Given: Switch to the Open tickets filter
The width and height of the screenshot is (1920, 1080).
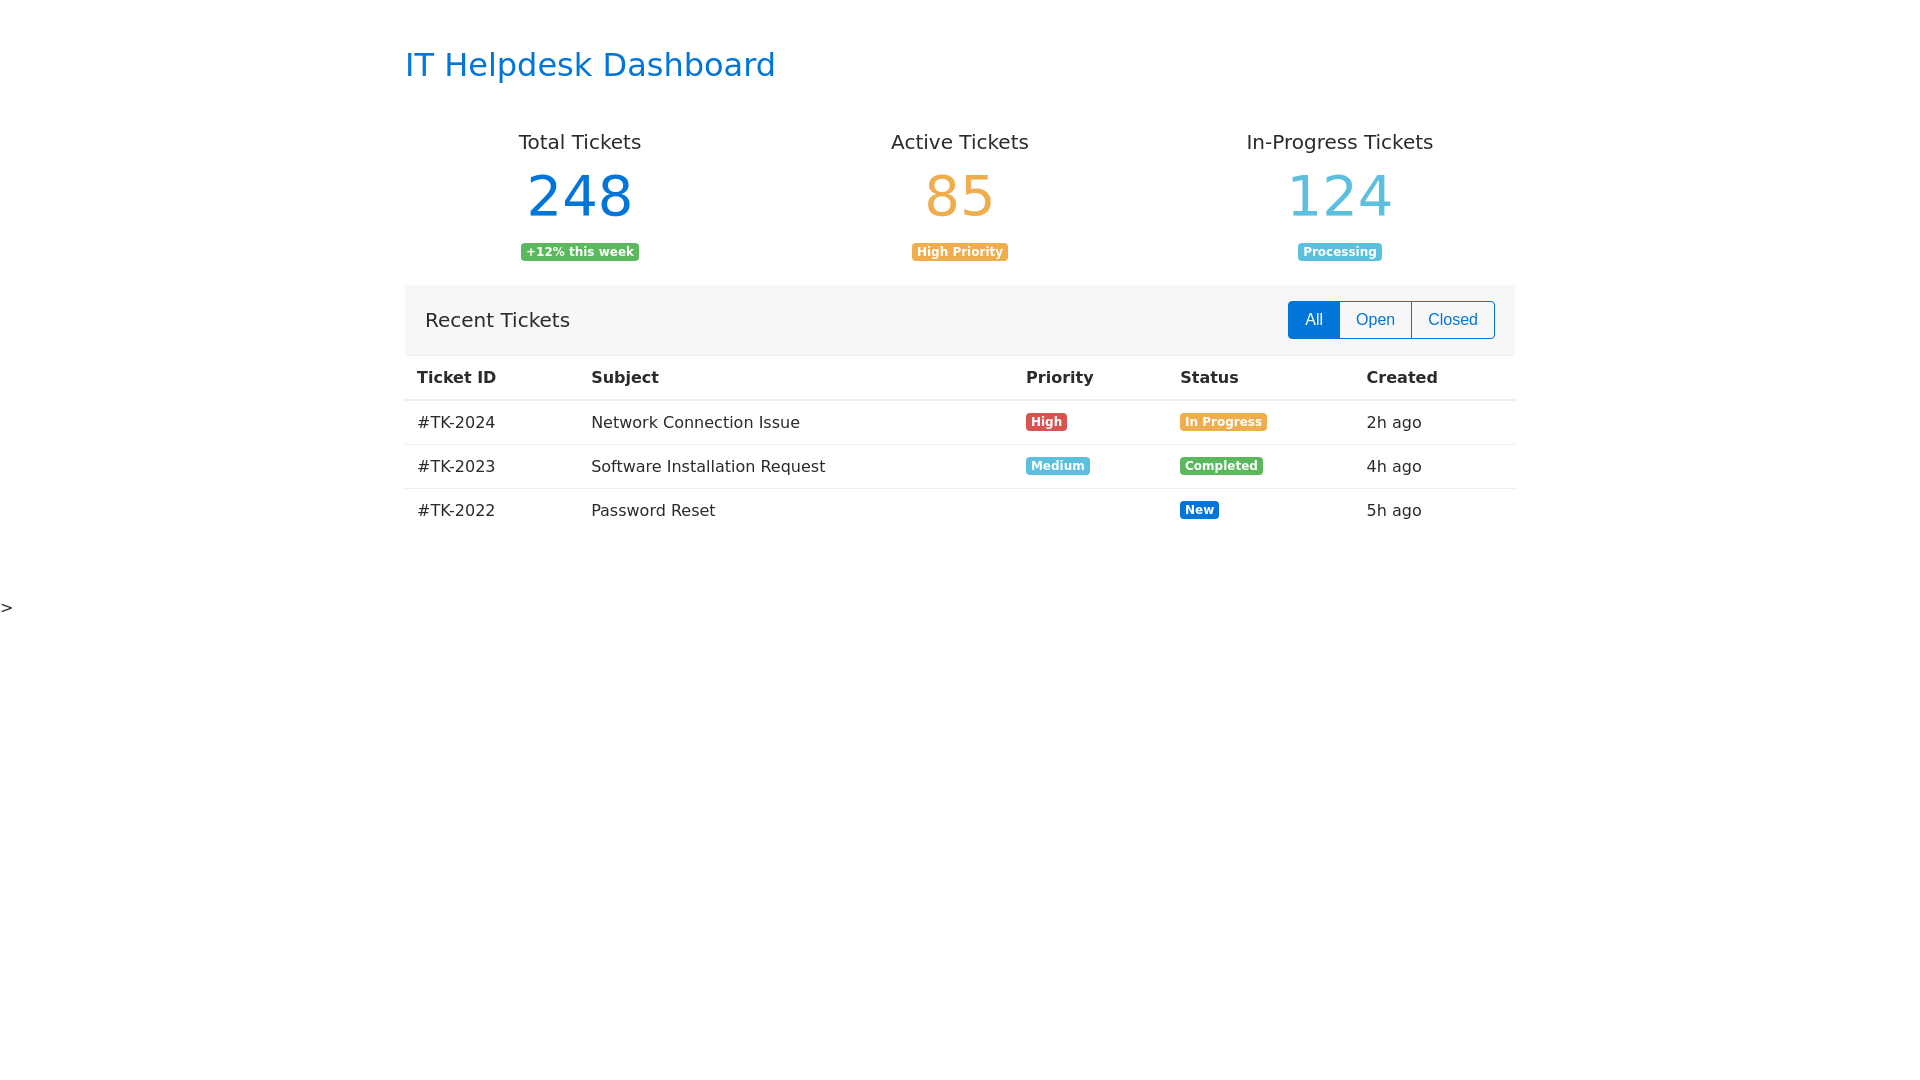Looking at the screenshot, I should coord(1375,320).
